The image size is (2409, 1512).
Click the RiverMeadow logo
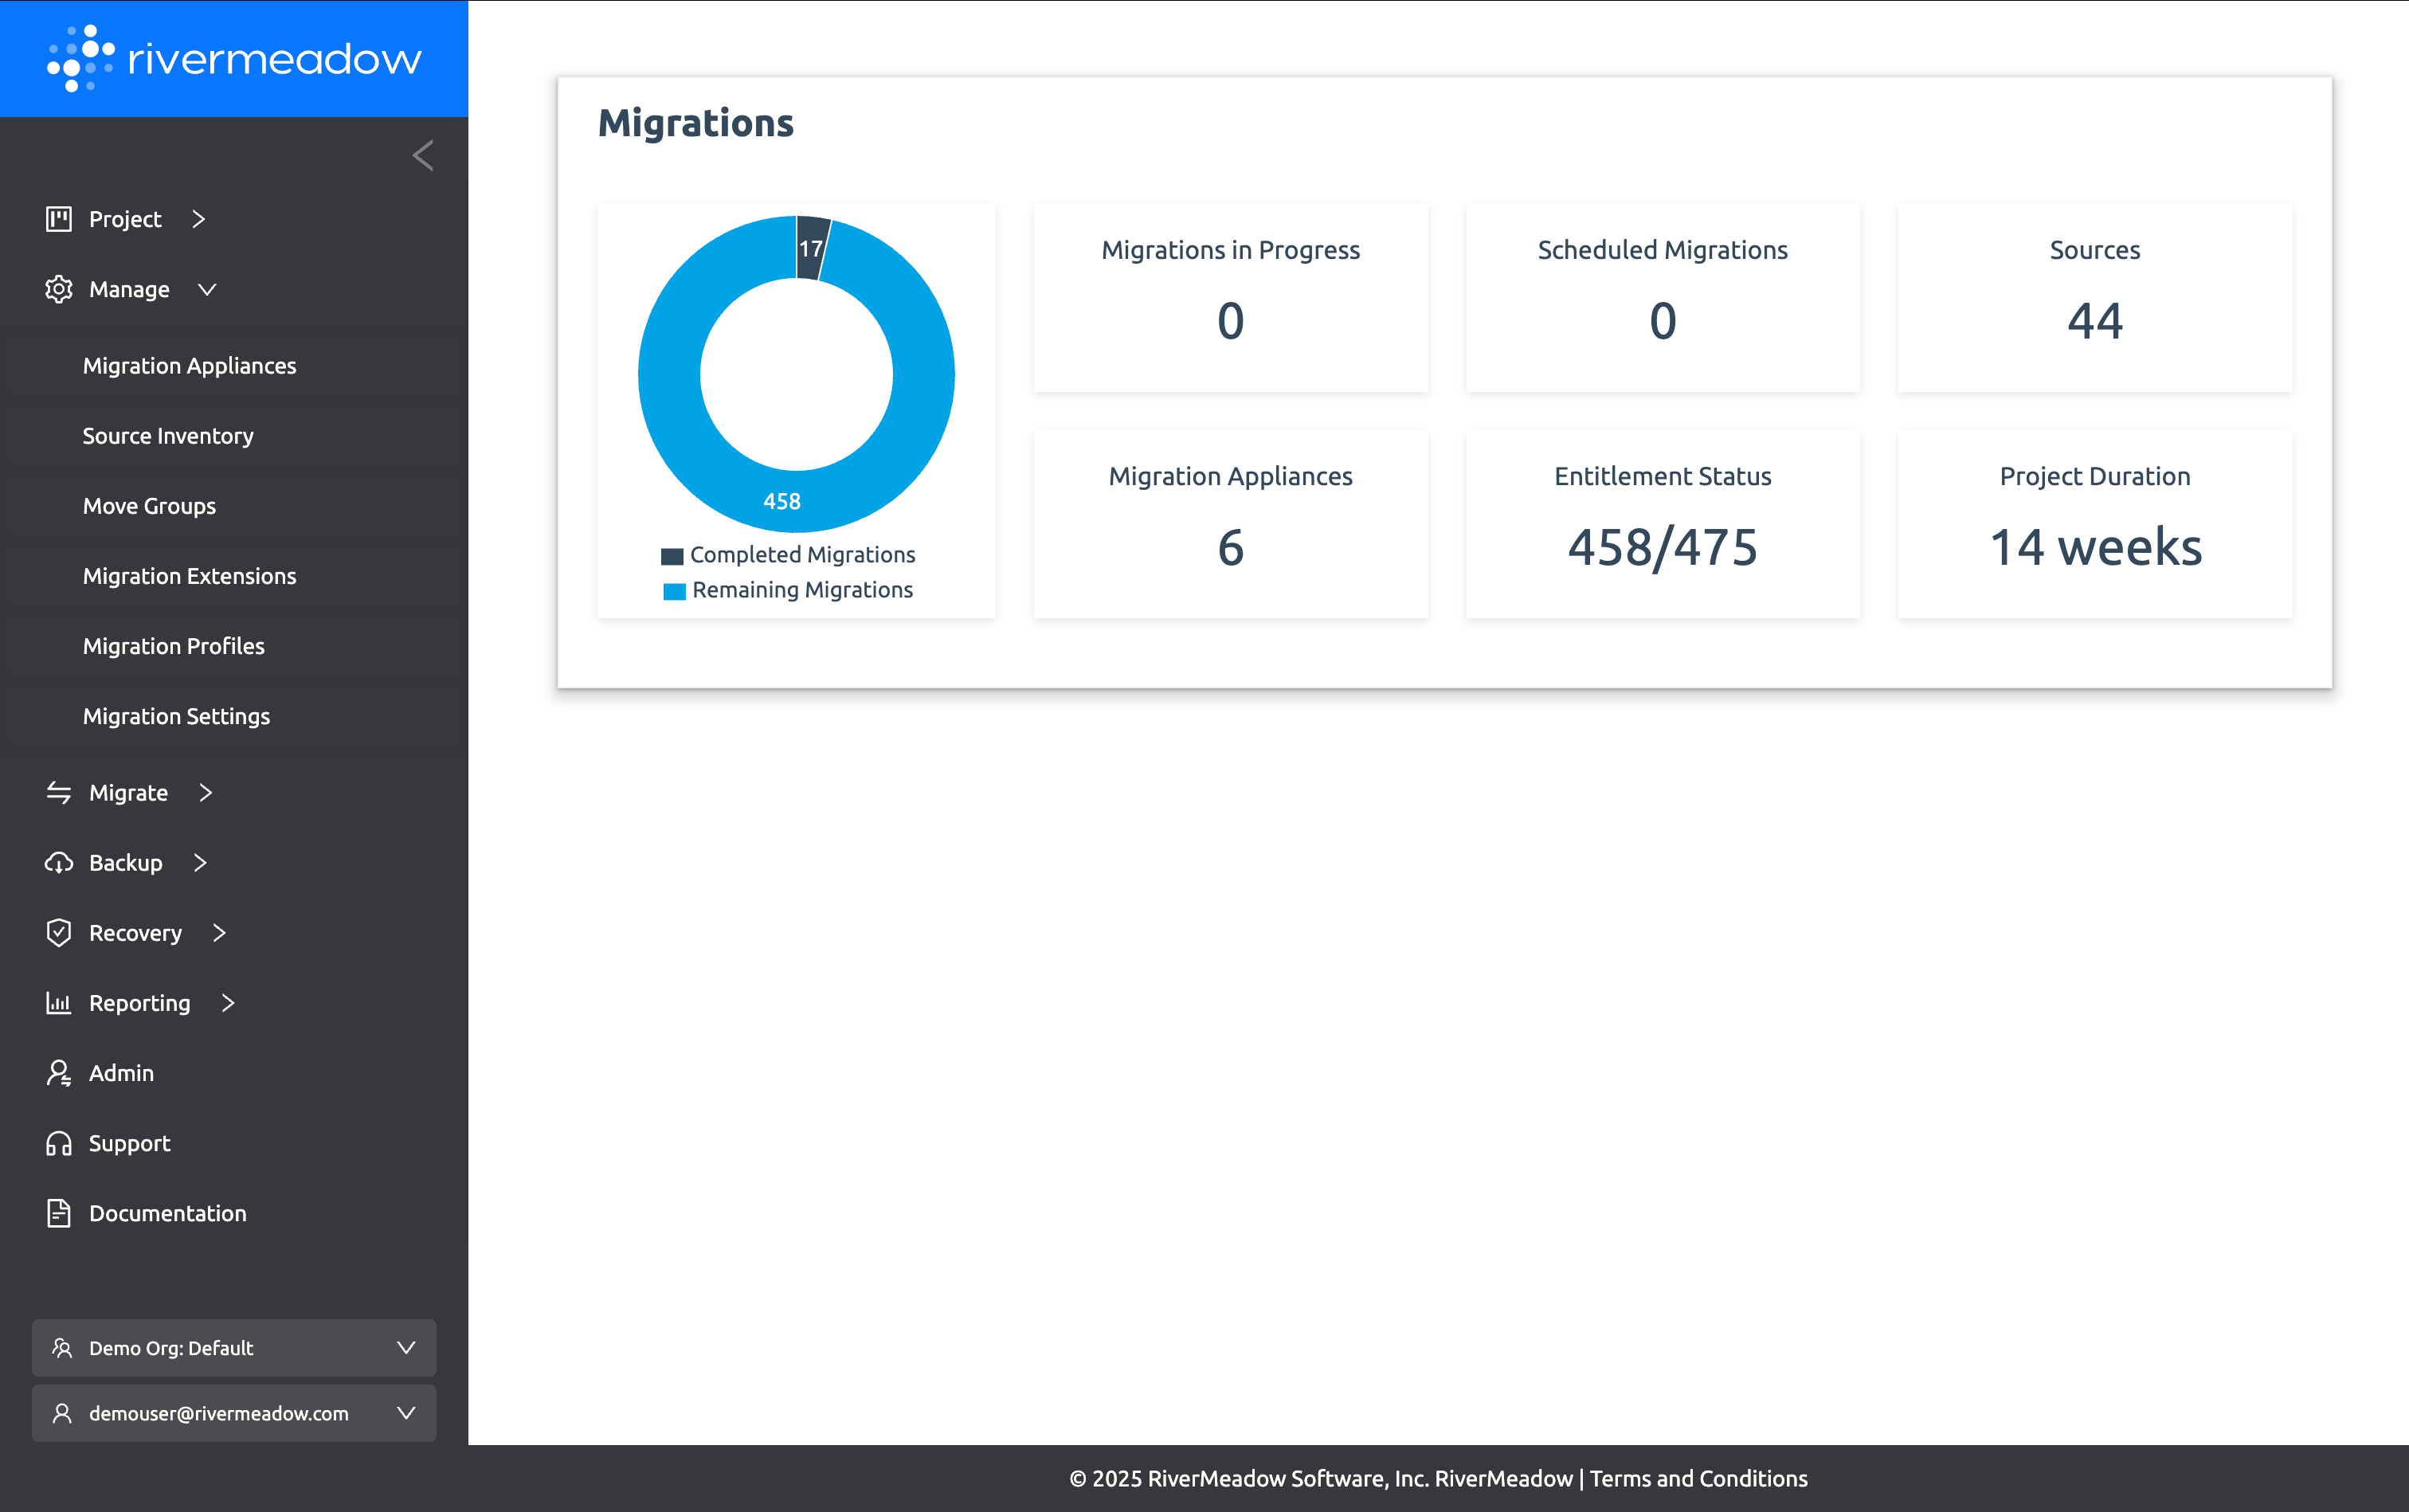click(x=234, y=58)
